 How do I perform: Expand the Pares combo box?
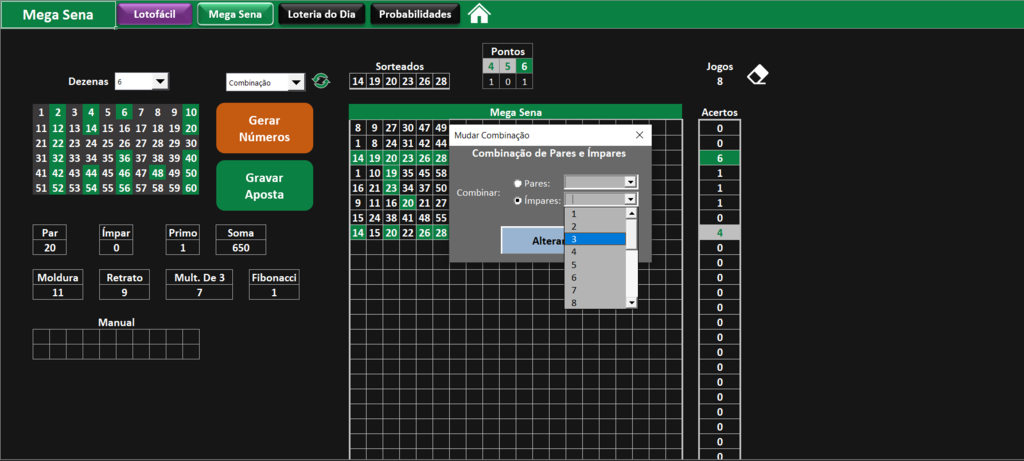630,182
